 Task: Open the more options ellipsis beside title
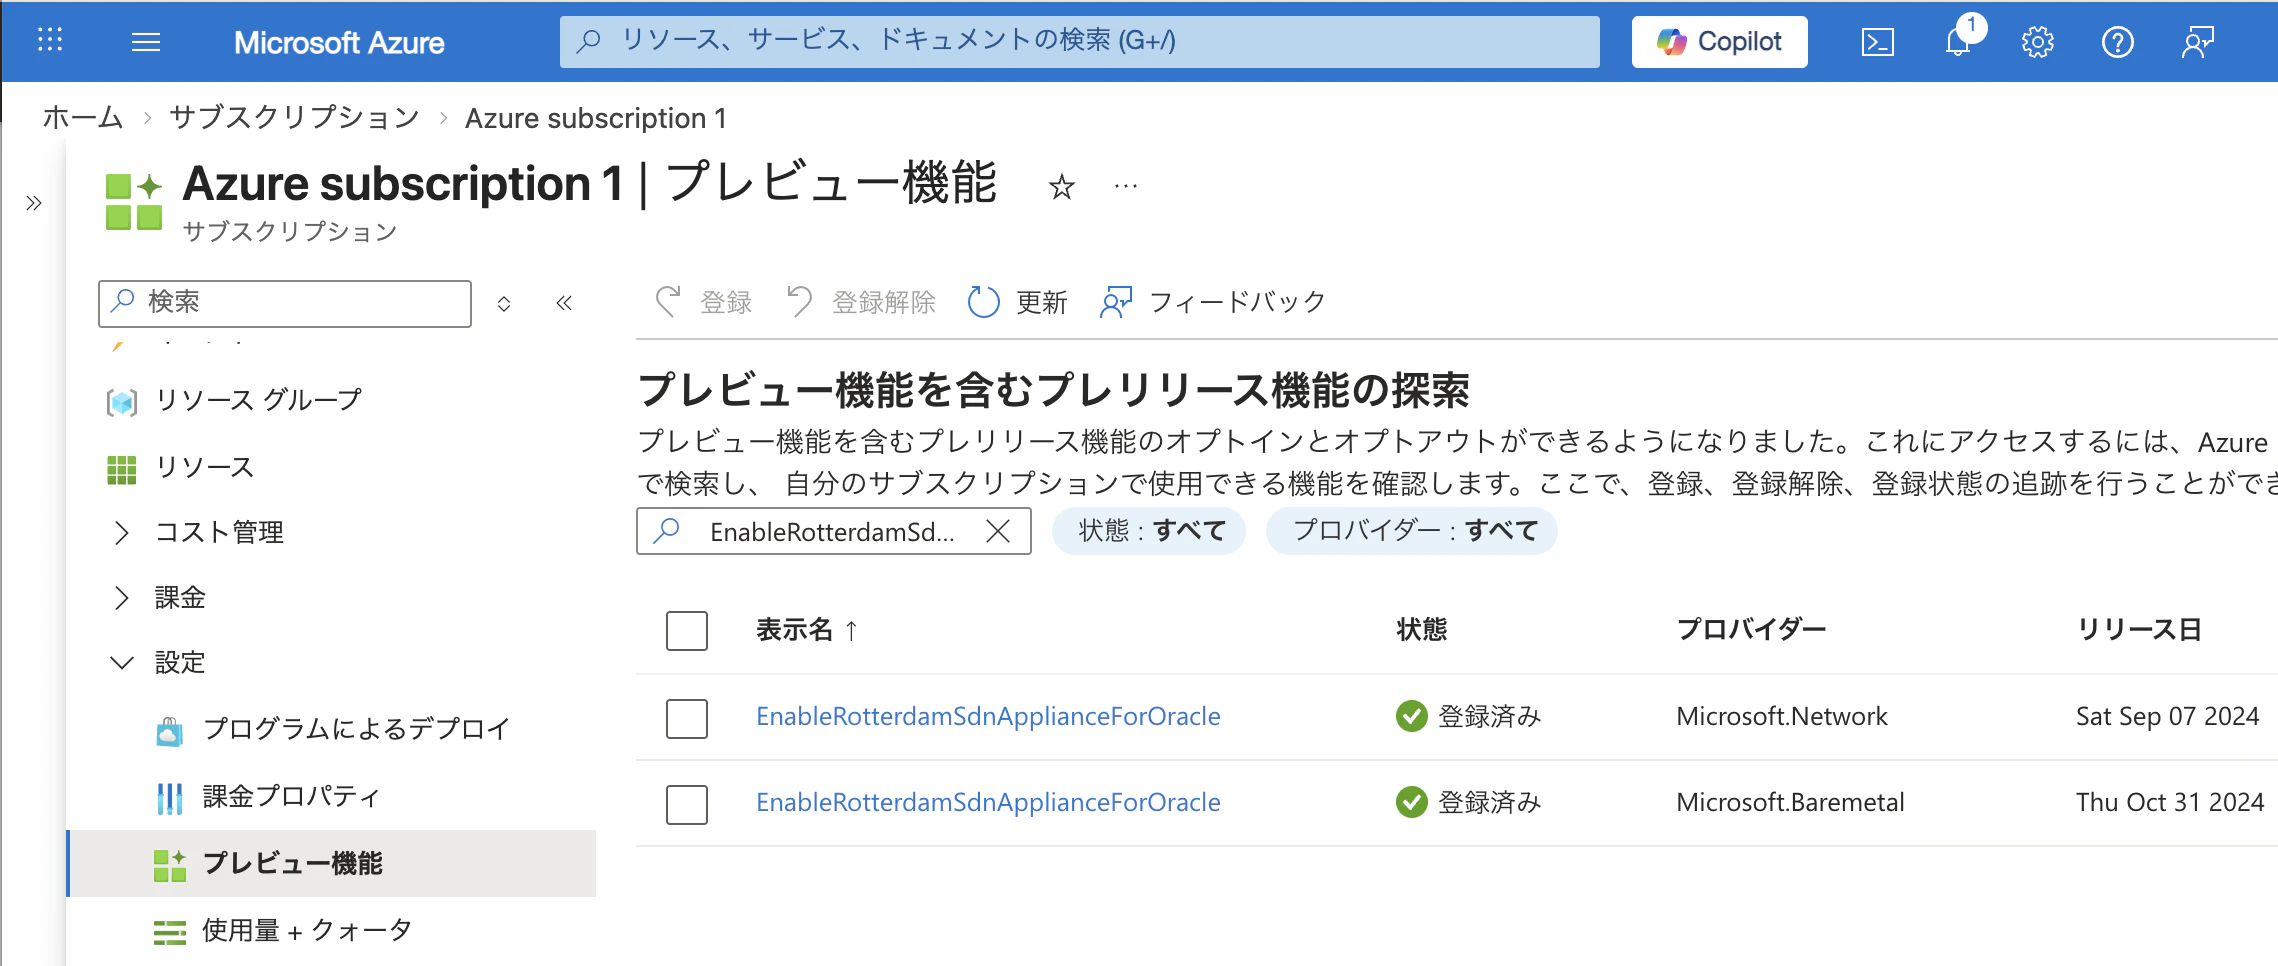coord(1126,186)
